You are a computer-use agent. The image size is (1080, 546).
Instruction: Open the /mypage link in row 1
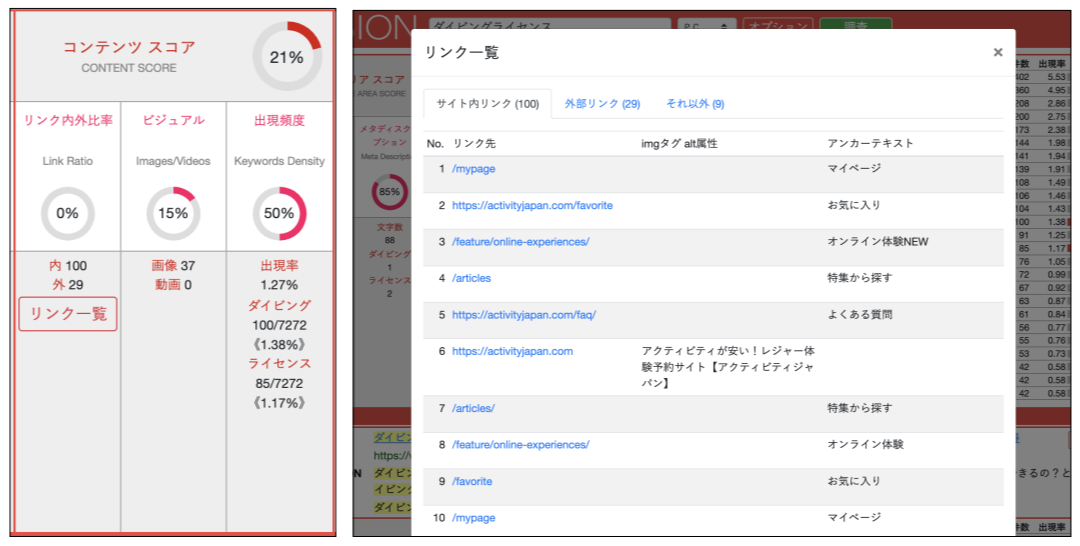(473, 169)
